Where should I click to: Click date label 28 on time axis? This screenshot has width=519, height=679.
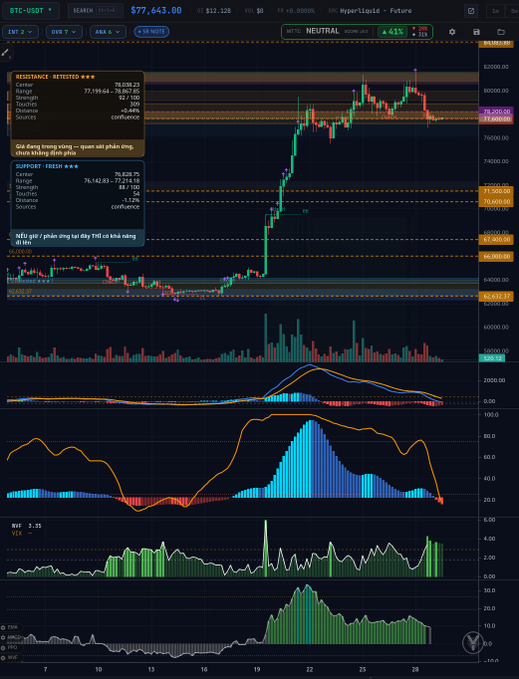pyautogui.click(x=415, y=669)
